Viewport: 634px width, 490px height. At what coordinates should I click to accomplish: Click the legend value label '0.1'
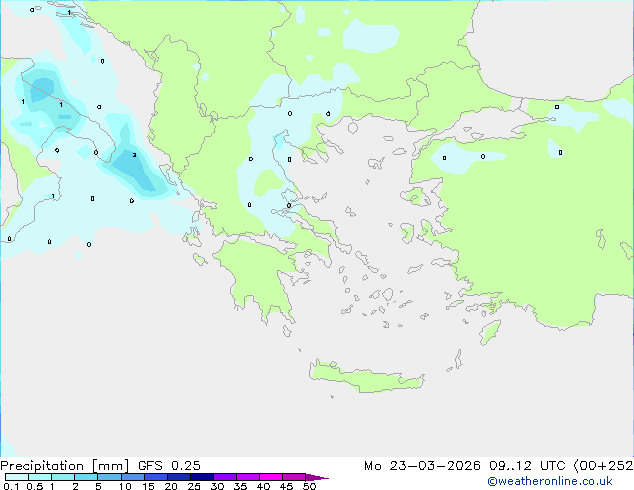11,486
